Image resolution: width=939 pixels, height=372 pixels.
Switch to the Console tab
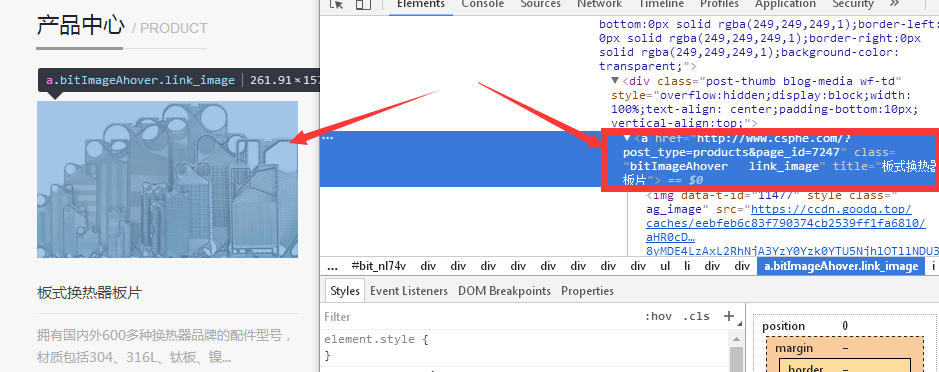(483, 4)
